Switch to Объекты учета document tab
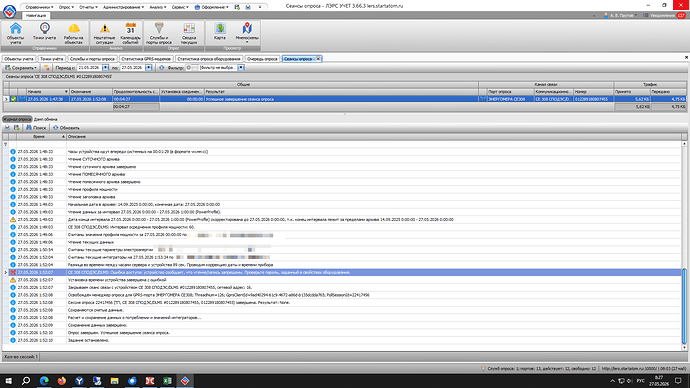This screenshot has width=690, height=388. coord(19,59)
